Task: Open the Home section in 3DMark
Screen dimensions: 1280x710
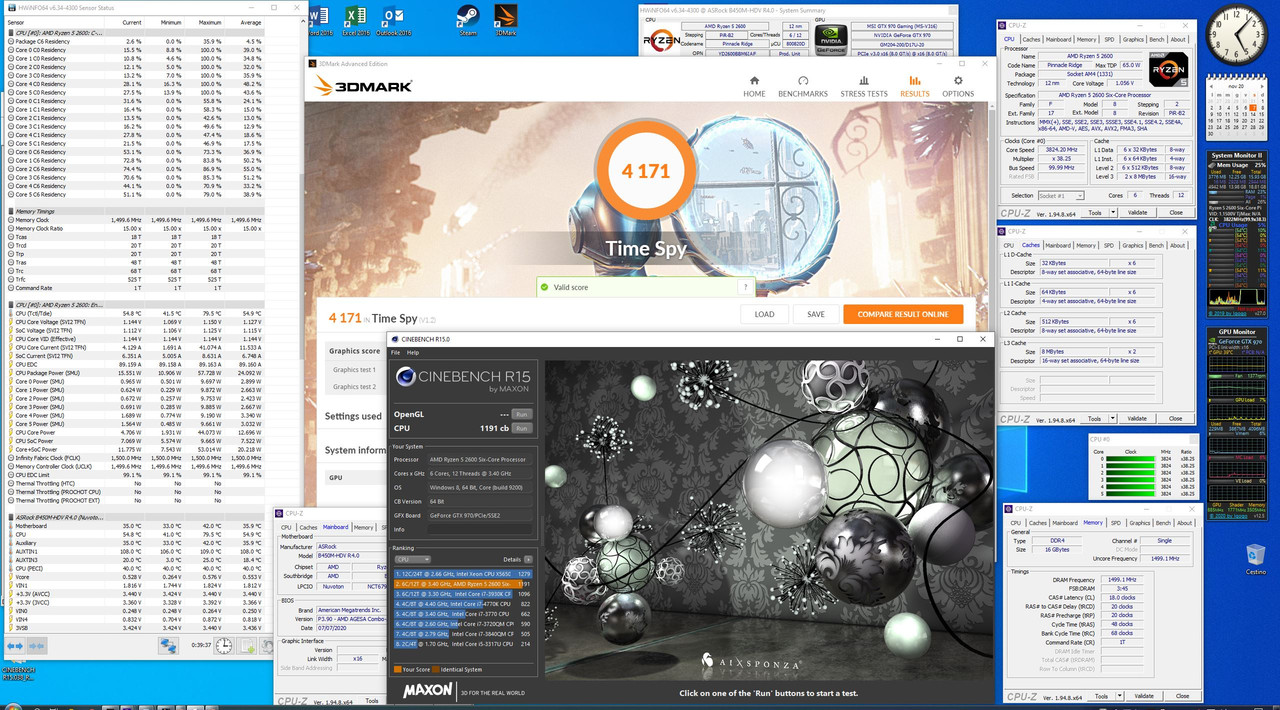Action: (754, 86)
